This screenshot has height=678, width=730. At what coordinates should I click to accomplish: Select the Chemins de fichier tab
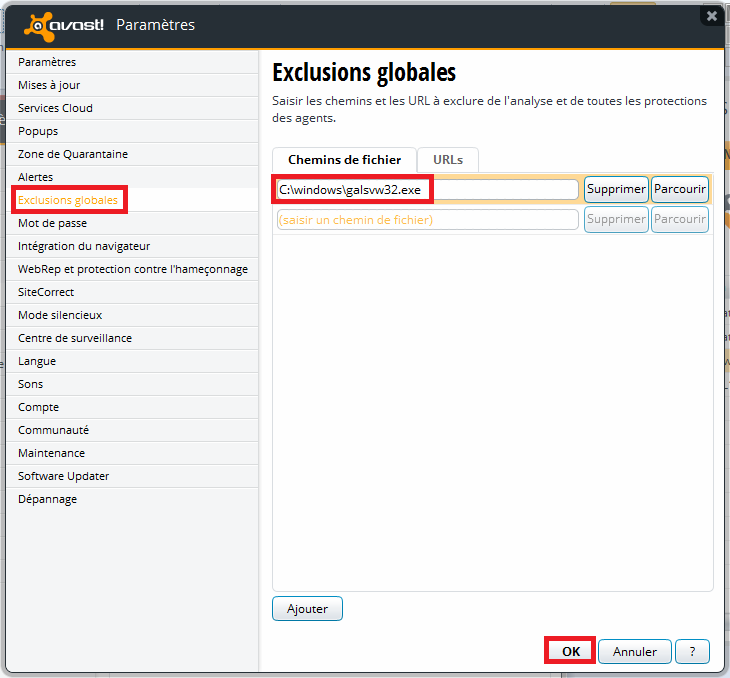(344, 160)
